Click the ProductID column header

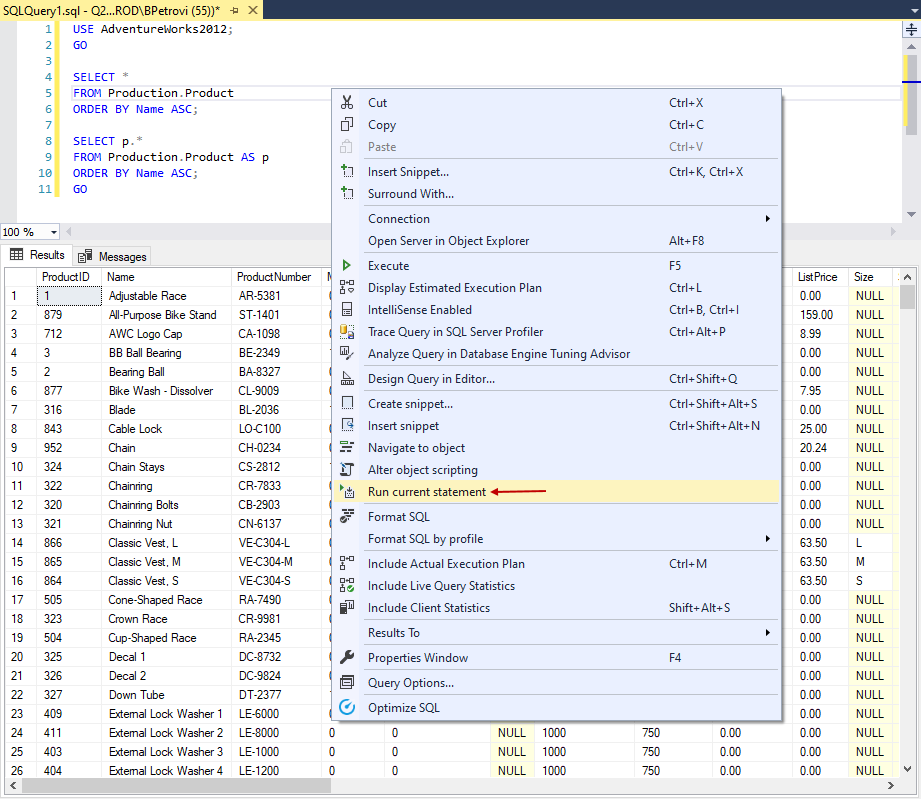69,277
